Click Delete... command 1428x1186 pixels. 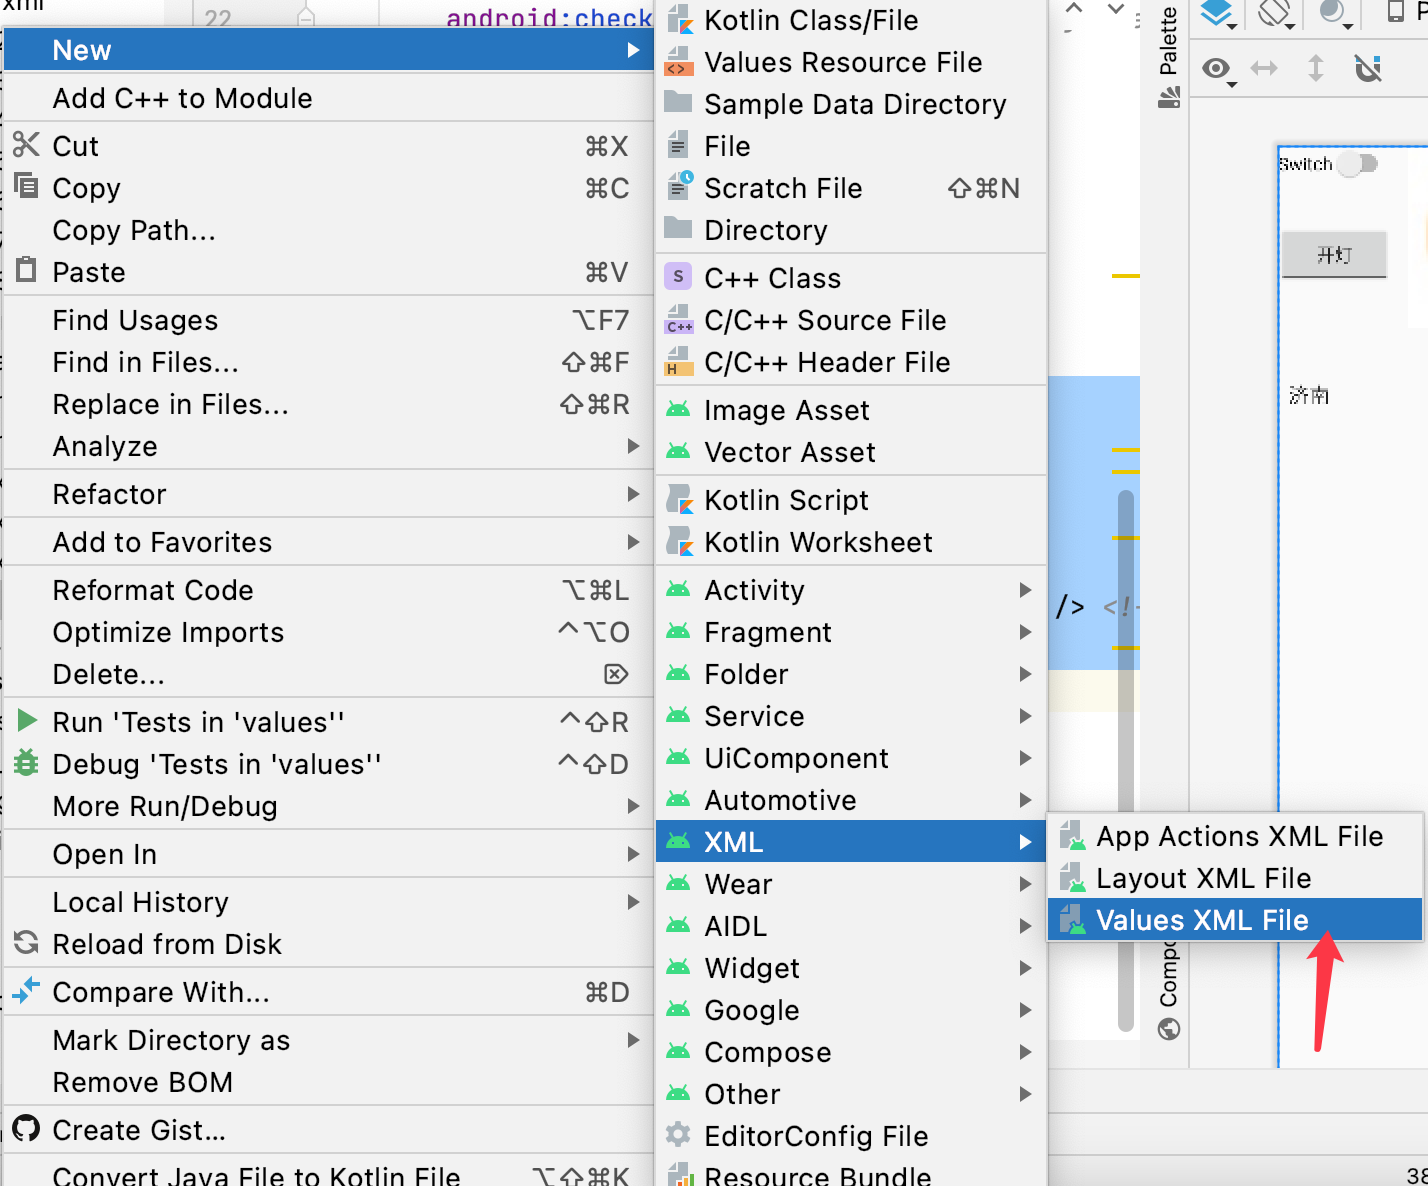click(328, 674)
